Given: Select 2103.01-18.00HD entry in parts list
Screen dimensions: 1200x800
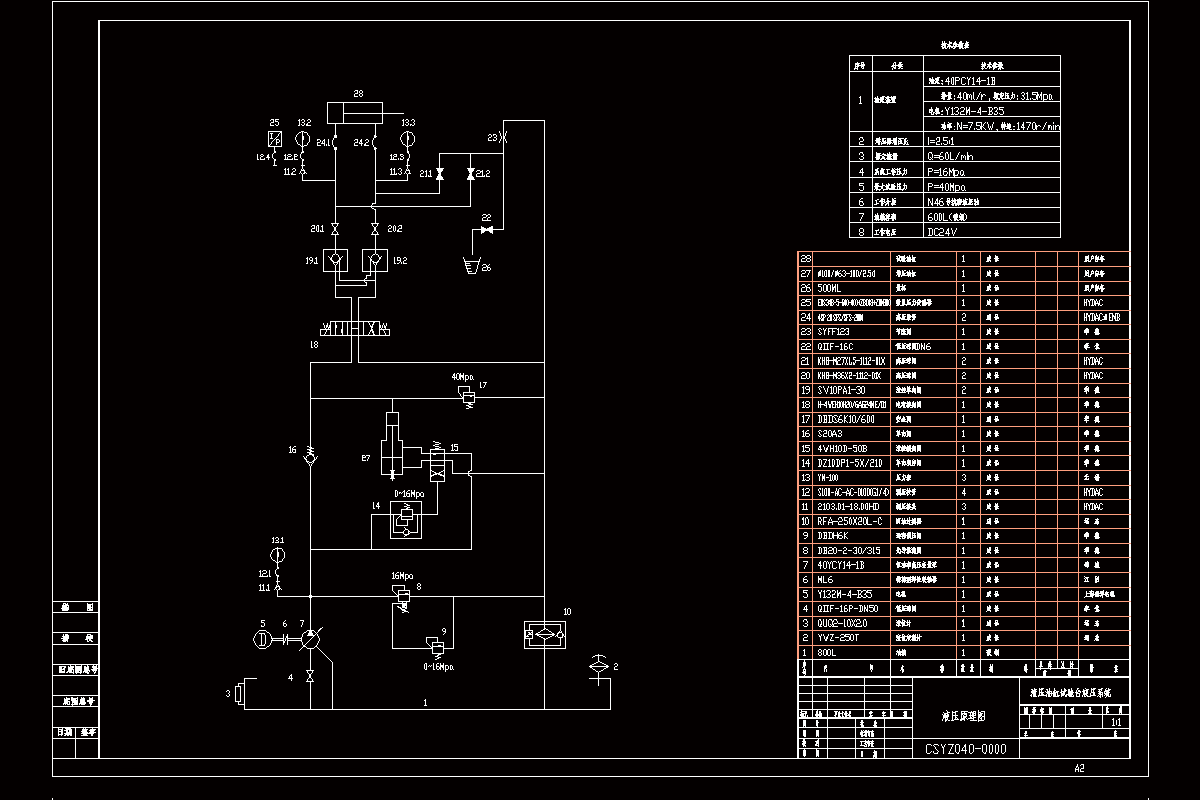Looking at the screenshot, I should point(848,507).
